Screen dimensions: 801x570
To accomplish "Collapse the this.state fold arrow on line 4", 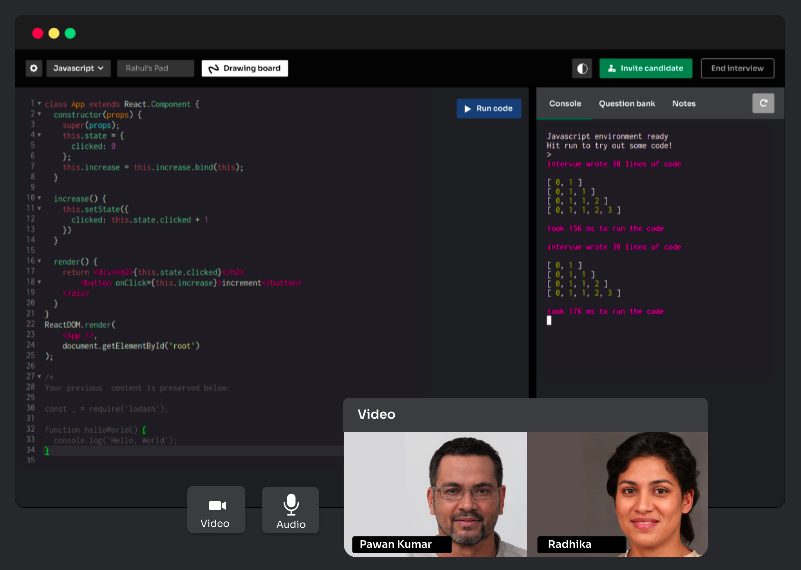I will [39, 135].
